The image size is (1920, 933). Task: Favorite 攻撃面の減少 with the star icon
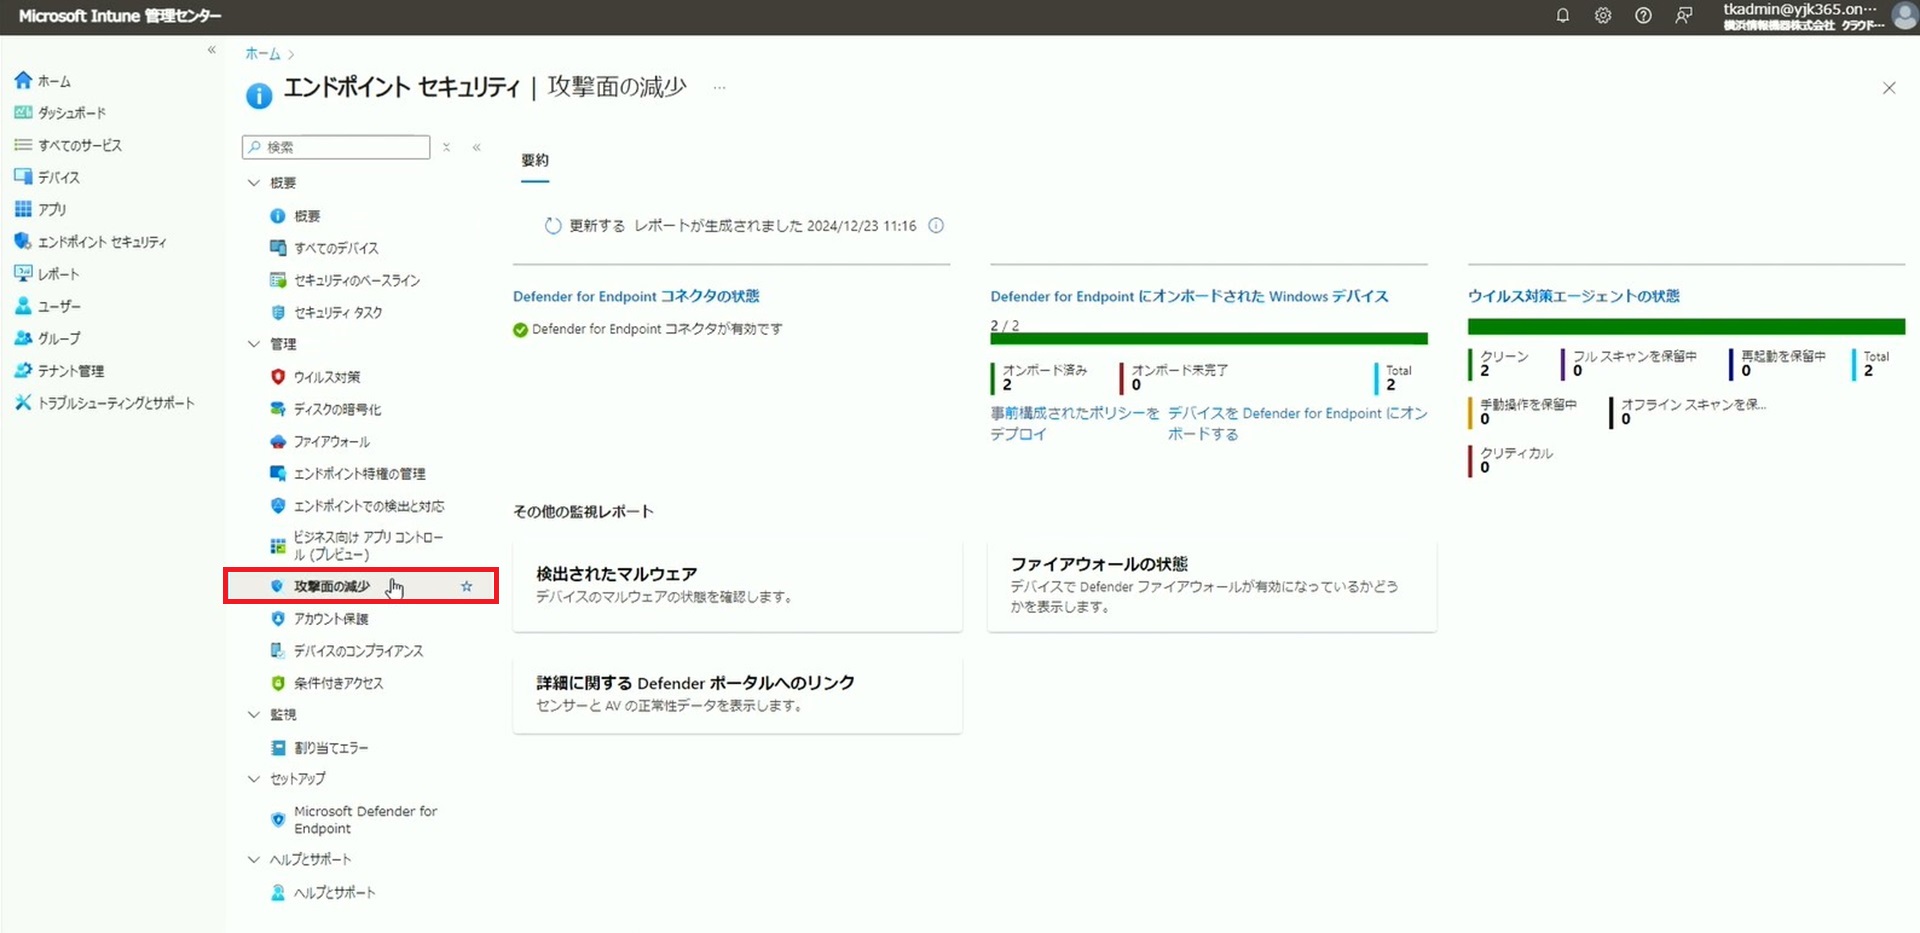point(466,586)
